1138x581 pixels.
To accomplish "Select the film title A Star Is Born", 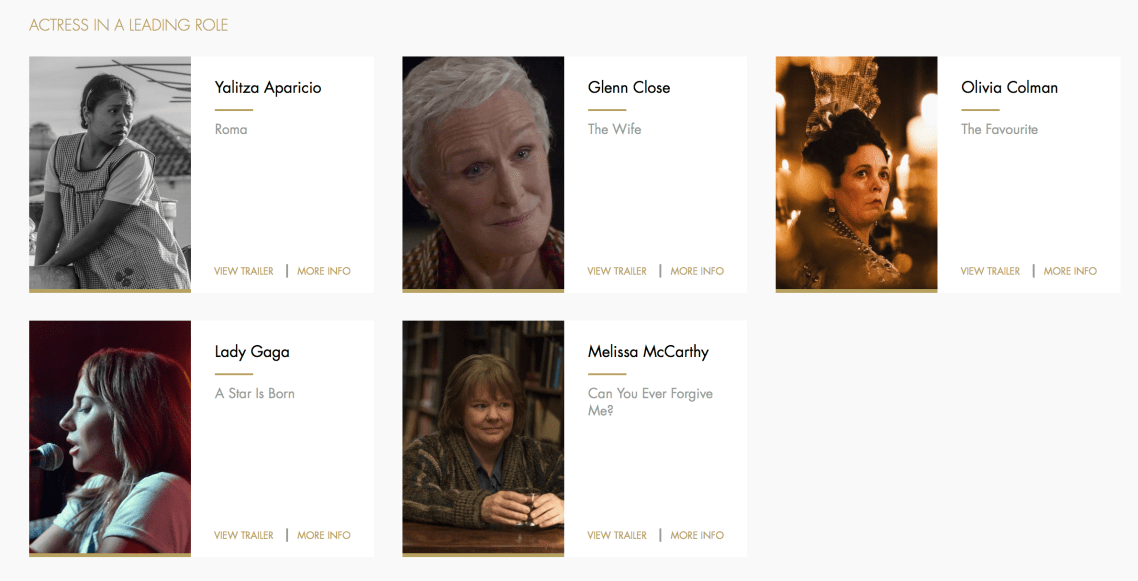I will (255, 393).
